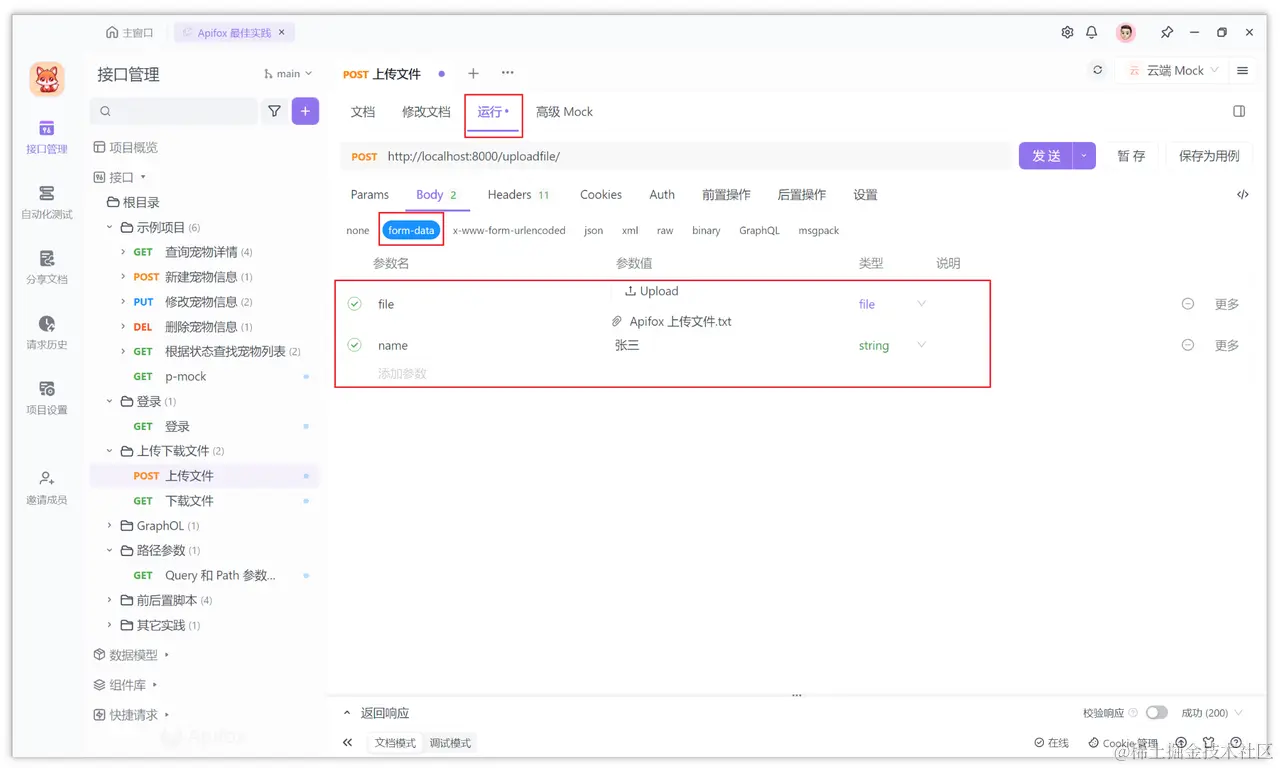Click the 发送 button
The width and height of the screenshot is (1280, 768).
[x=1047, y=156]
